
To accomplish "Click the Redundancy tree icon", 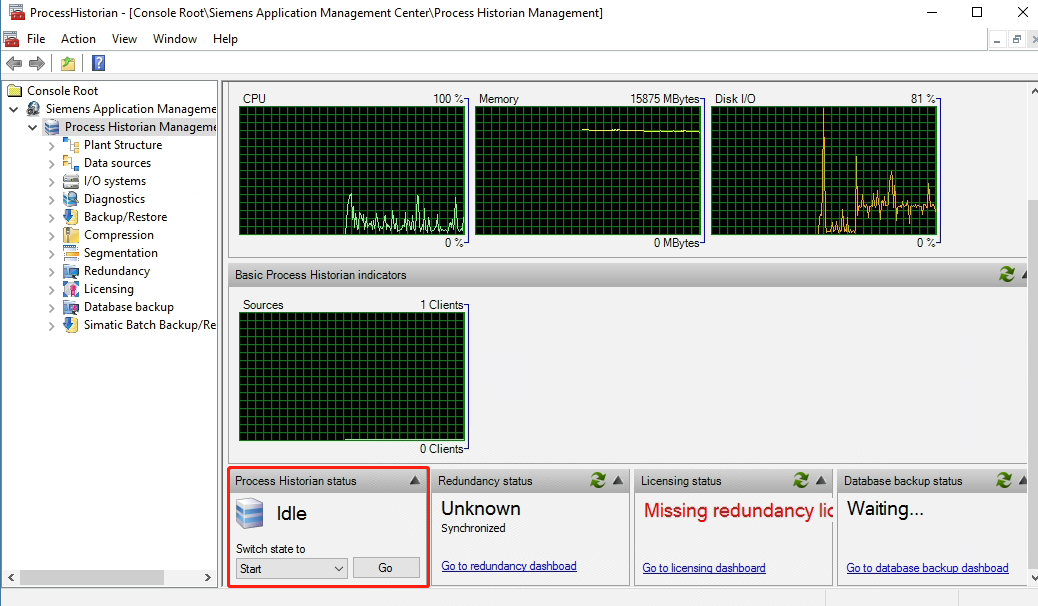I will tap(71, 271).
